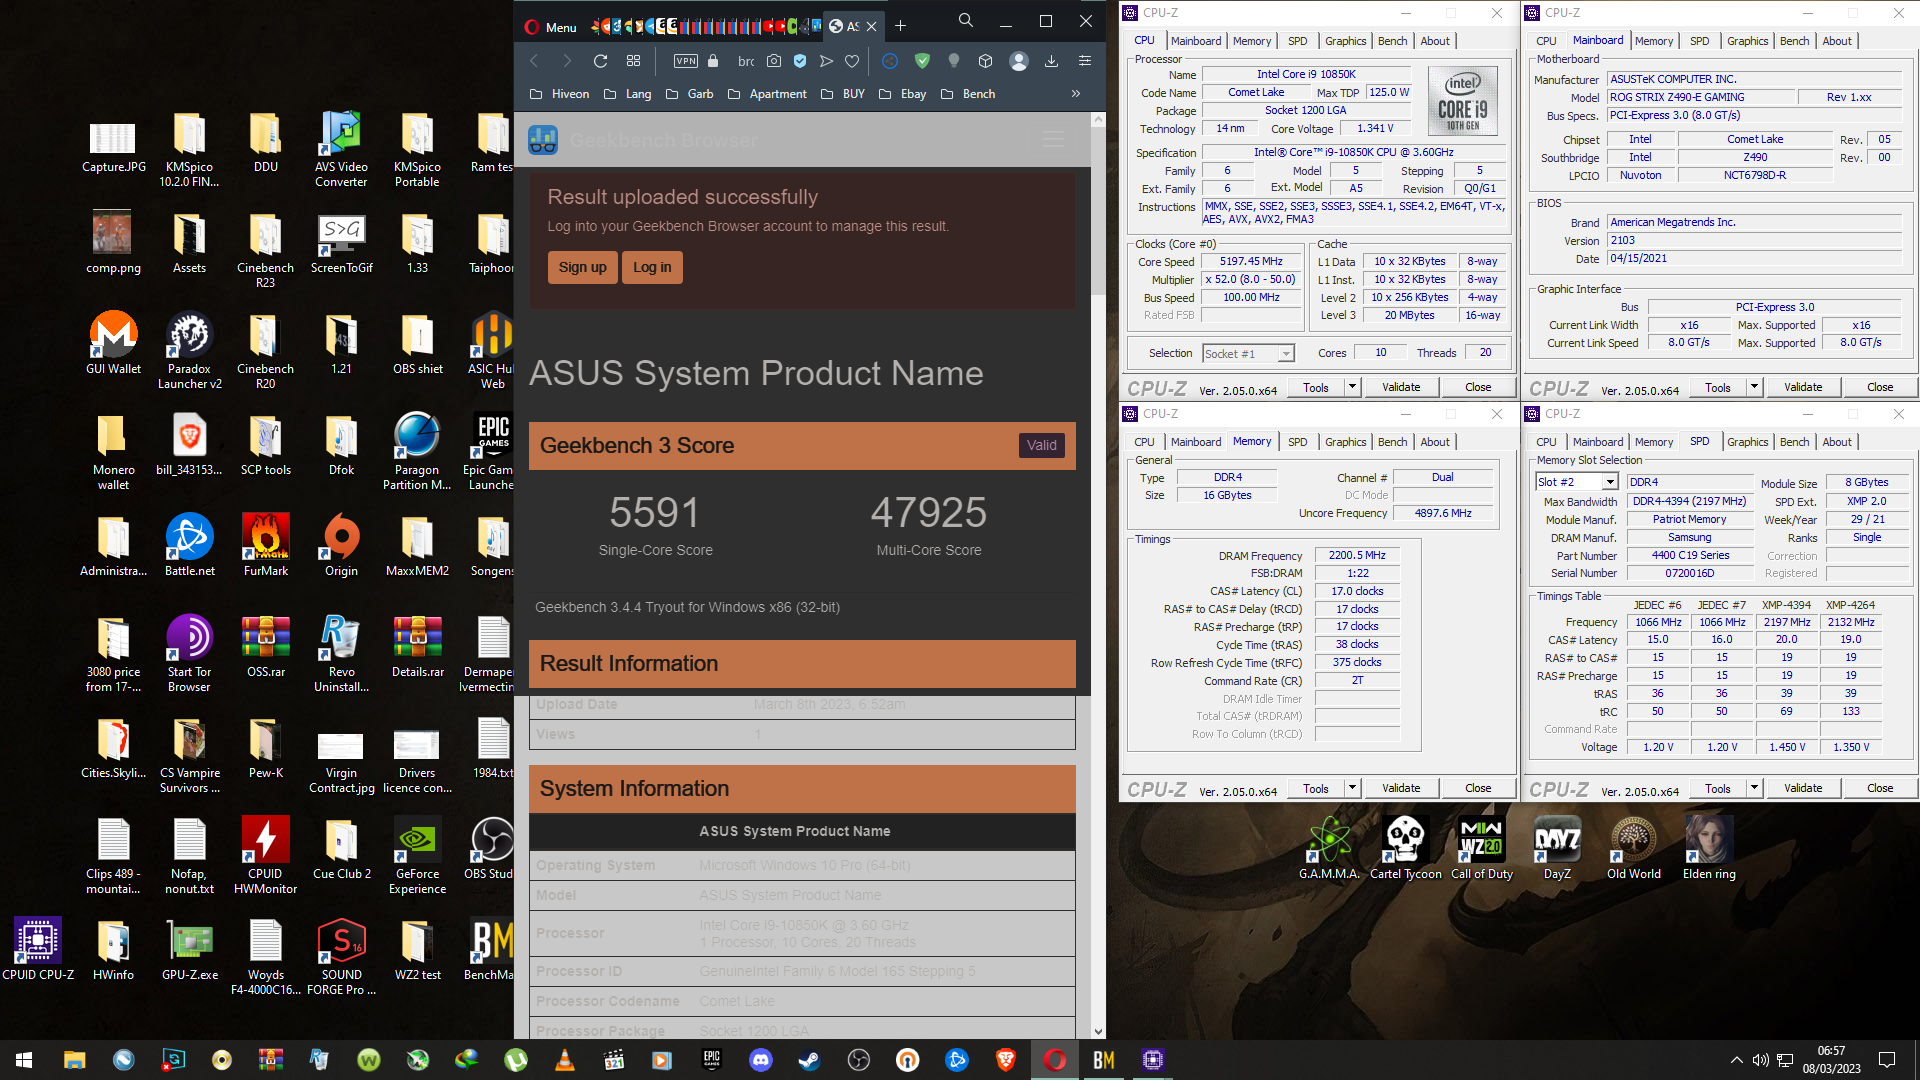
Task: Click the Sign up button
Action: (582, 267)
